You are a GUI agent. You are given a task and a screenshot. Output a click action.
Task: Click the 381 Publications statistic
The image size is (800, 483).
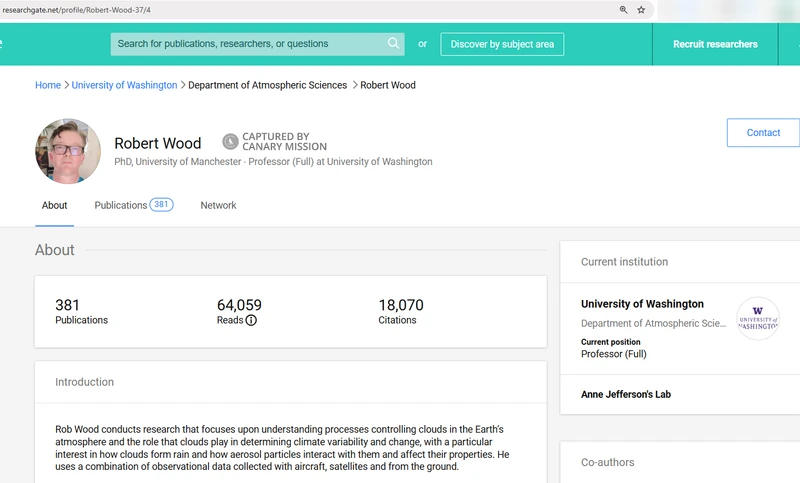coord(81,312)
